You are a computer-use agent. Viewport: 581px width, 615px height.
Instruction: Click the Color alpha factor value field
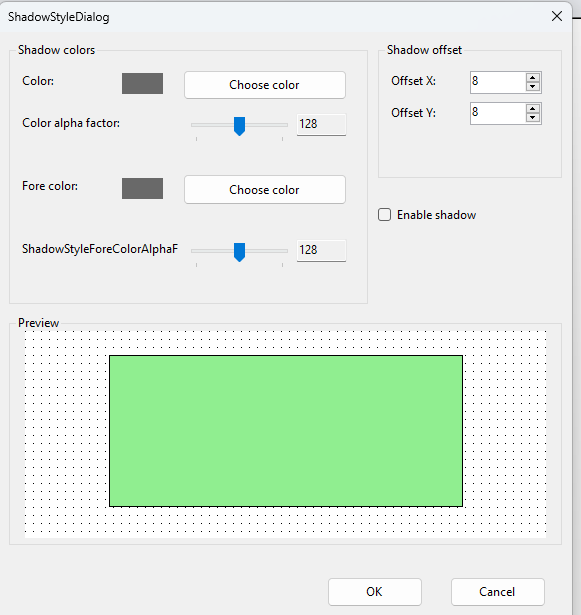coord(321,124)
